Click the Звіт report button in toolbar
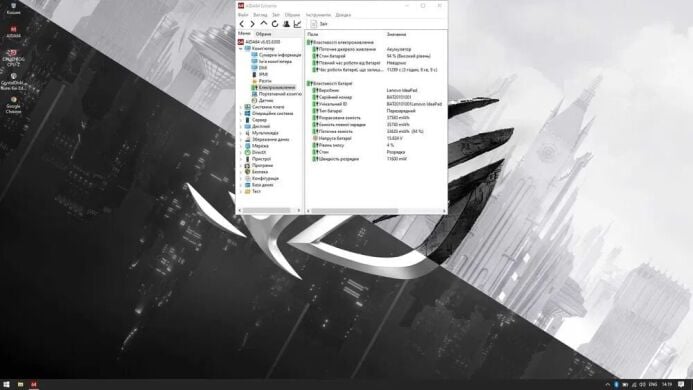The height and width of the screenshot is (390, 693). click(x=319, y=24)
